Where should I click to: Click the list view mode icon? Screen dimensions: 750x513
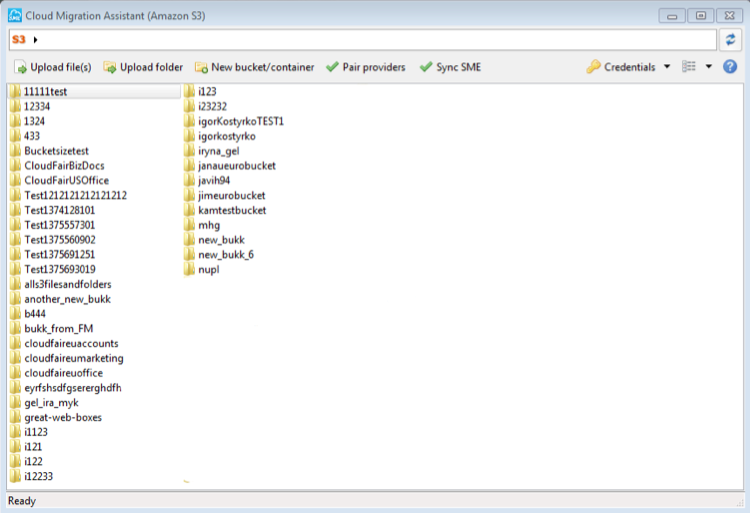(689, 66)
